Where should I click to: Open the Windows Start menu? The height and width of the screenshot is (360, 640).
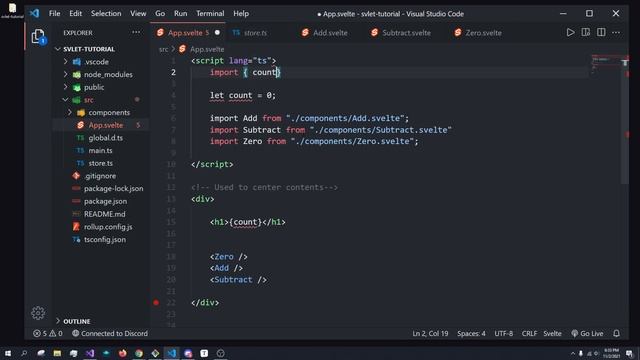(x=8, y=353)
